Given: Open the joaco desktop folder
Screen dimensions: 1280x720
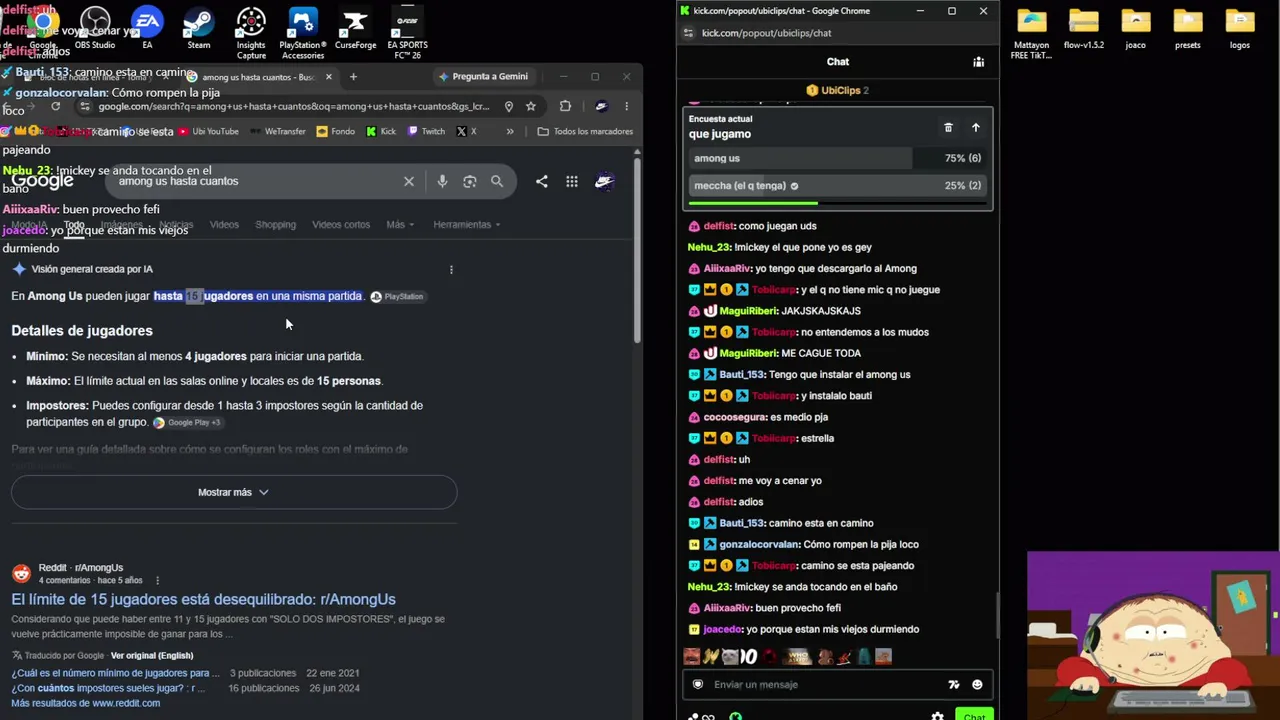Looking at the screenshot, I should point(1135,28).
